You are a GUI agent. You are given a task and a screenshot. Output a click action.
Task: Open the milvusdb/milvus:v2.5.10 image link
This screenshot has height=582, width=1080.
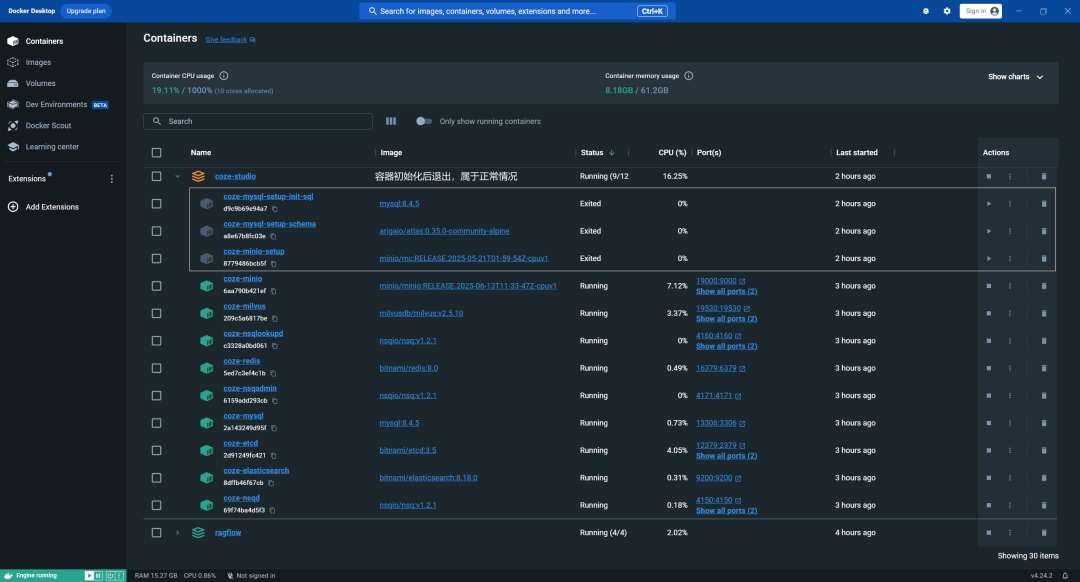point(421,313)
